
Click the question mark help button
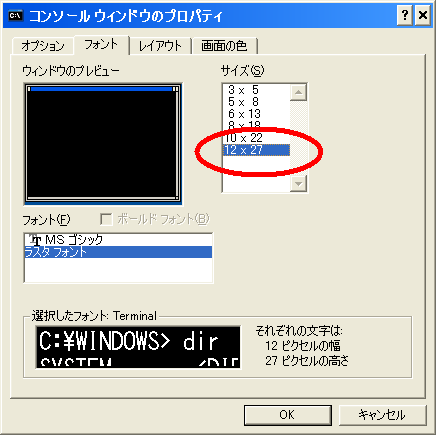point(404,15)
